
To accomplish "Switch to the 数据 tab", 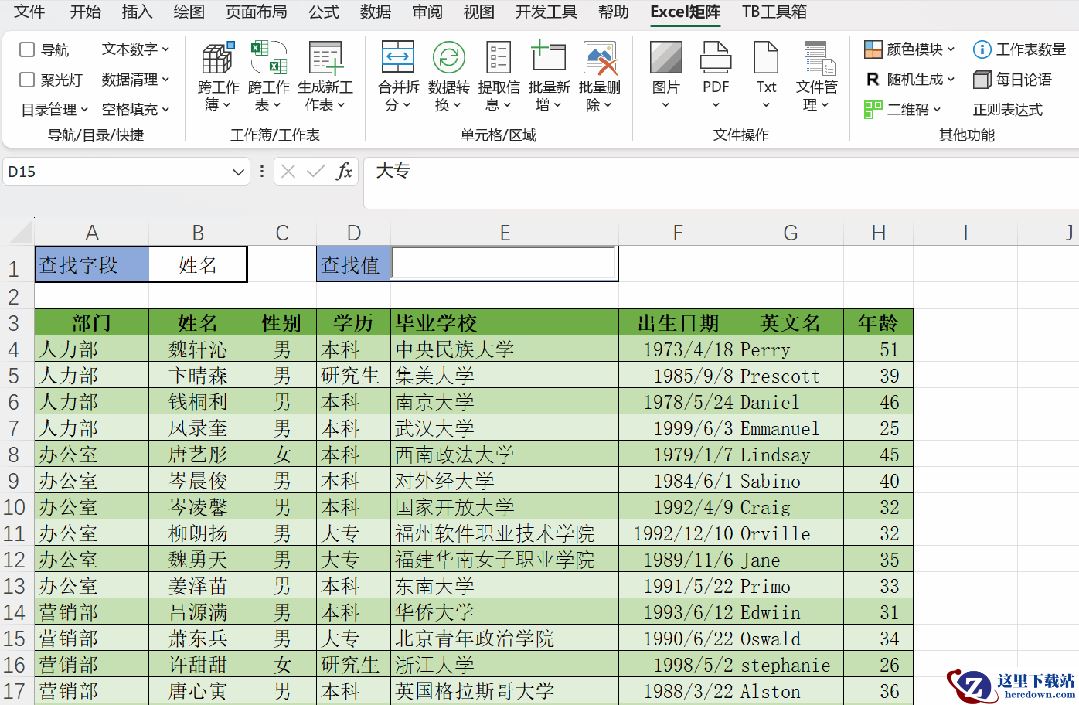I will [x=375, y=12].
